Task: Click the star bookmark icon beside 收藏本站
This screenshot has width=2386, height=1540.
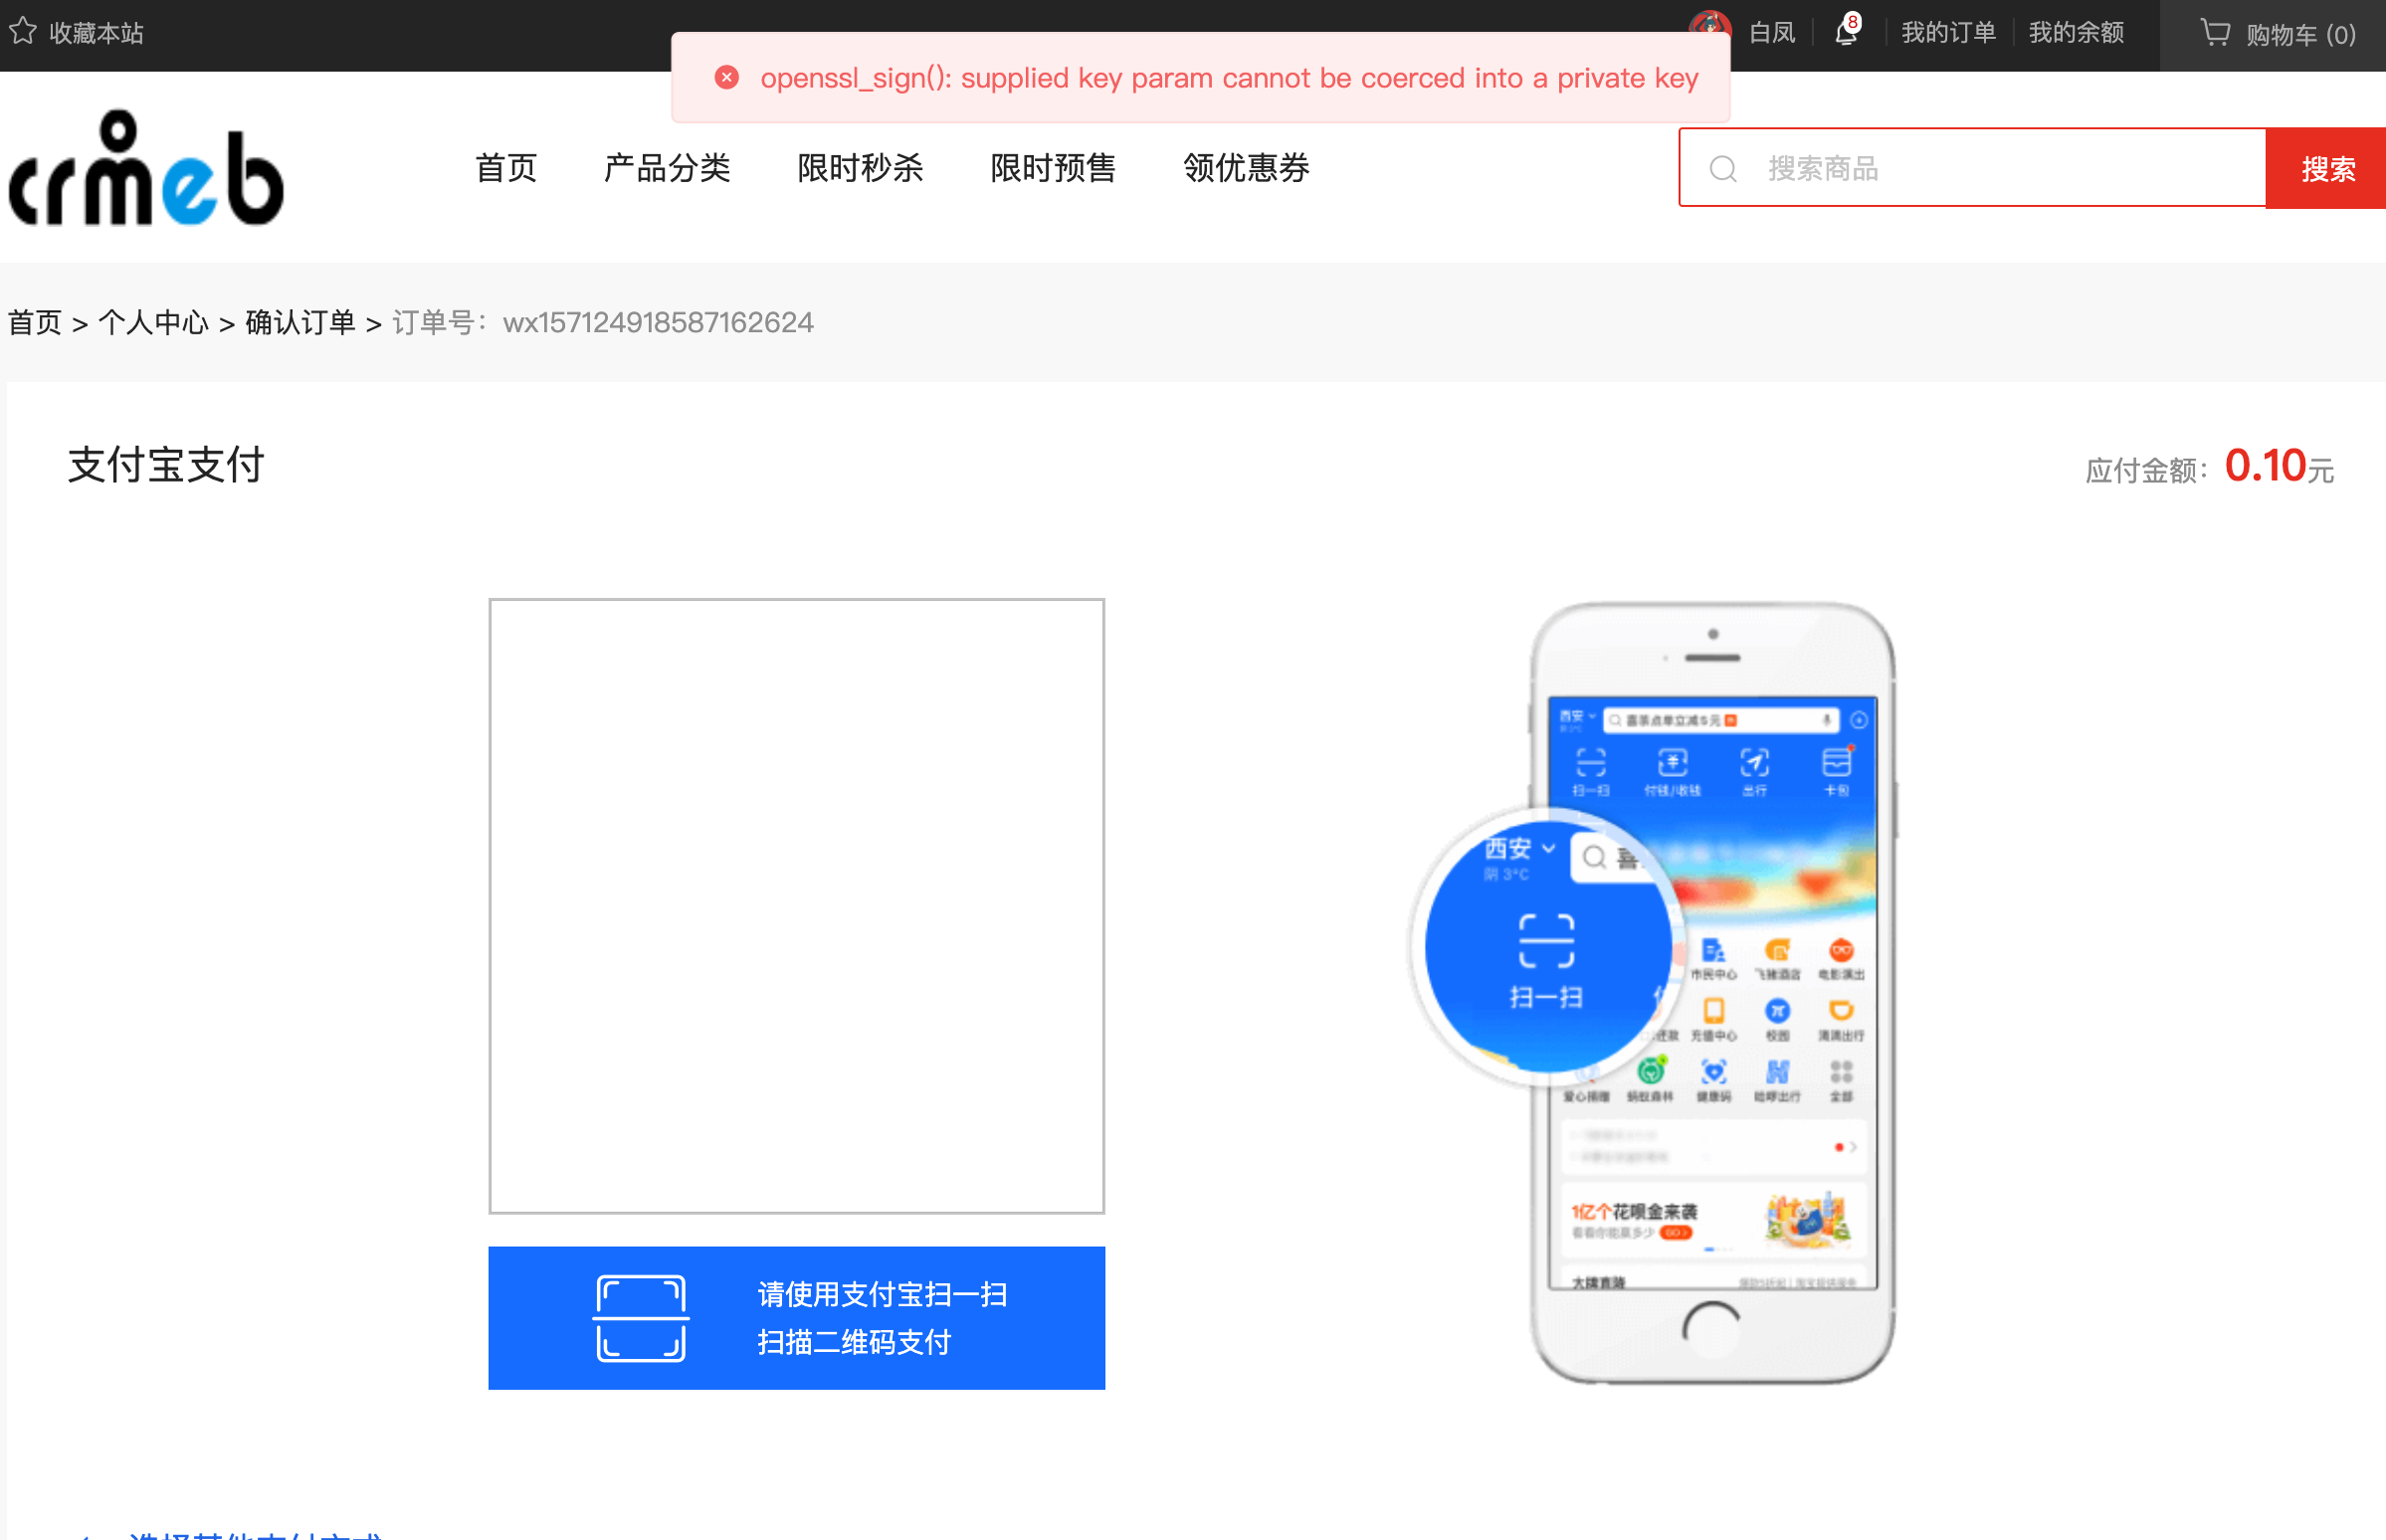Action: pyautogui.click(x=23, y=32)
